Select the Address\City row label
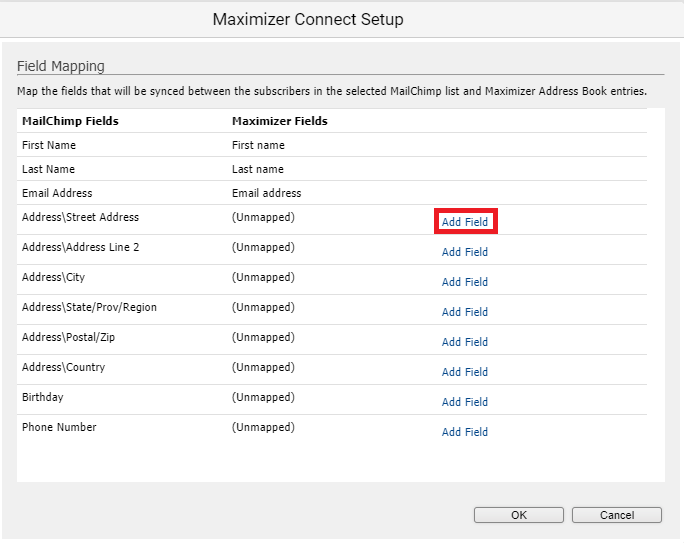 click(x=53, y=277)
